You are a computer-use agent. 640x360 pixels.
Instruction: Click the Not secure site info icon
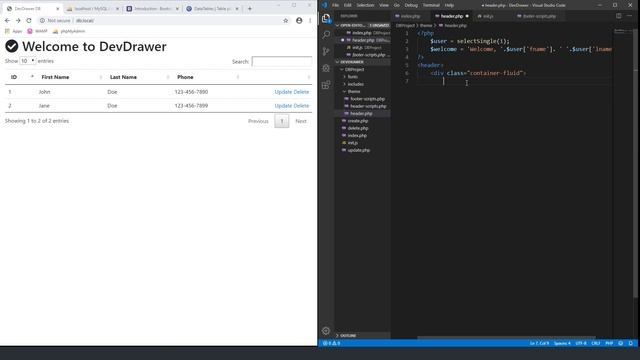[42, 20]
